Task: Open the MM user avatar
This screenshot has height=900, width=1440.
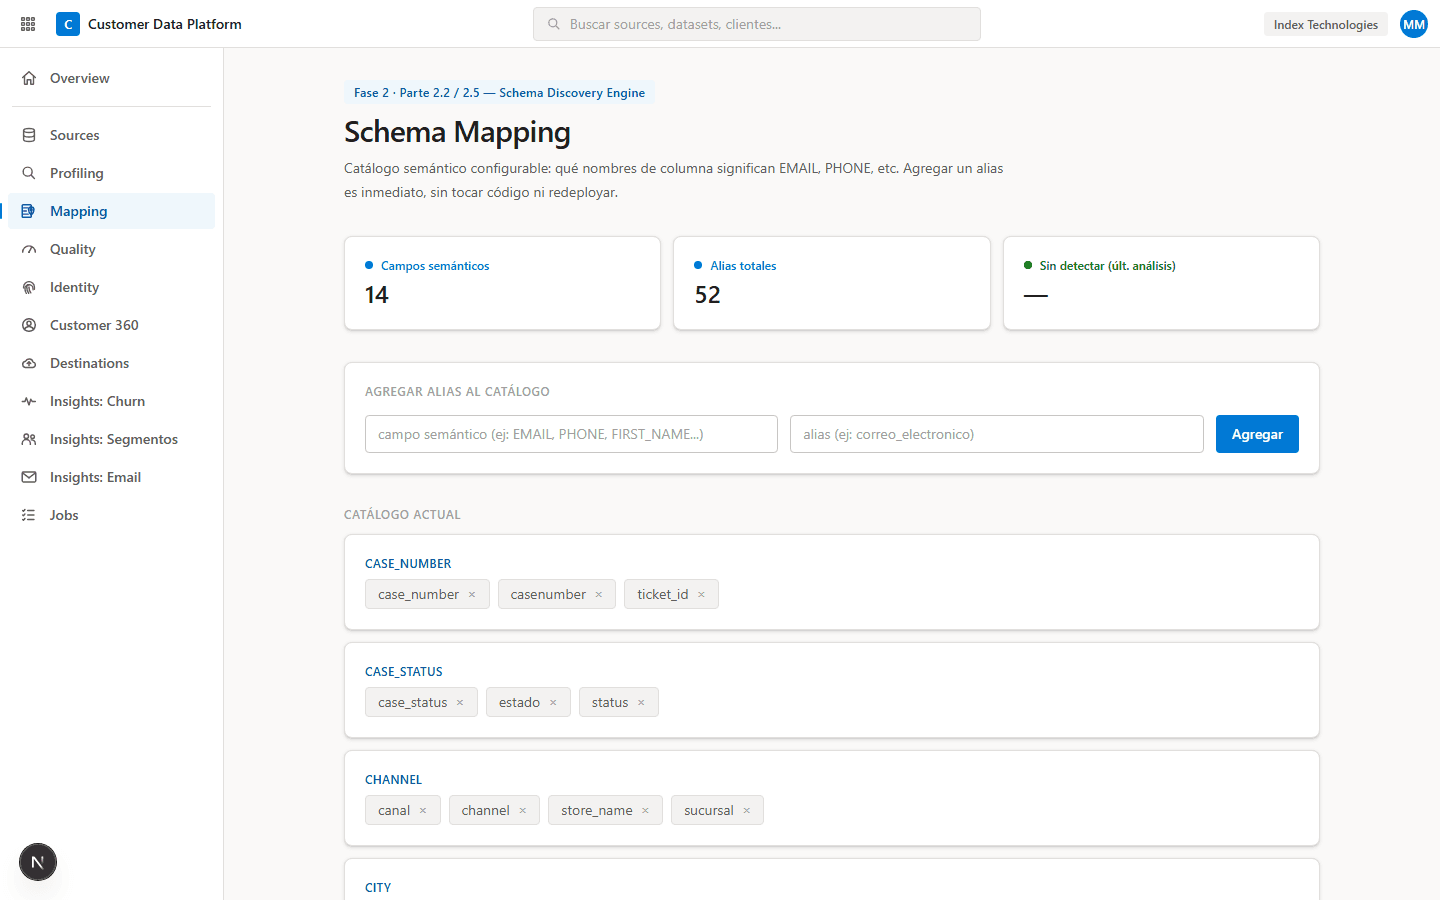Action: click(x=1414, y=24)
